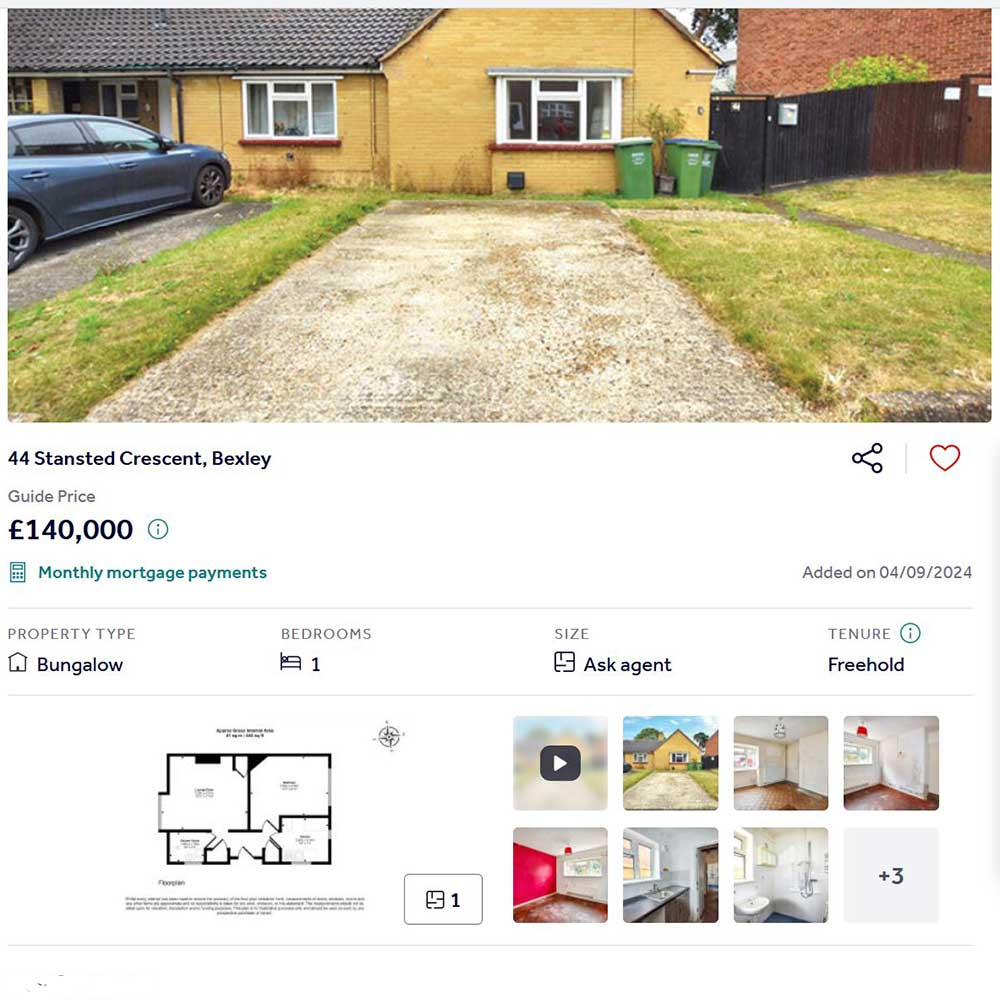Click the bedrooms bed icon
The height and width of the screenshot is (1000, 1000).
click(x=291, y=662)
